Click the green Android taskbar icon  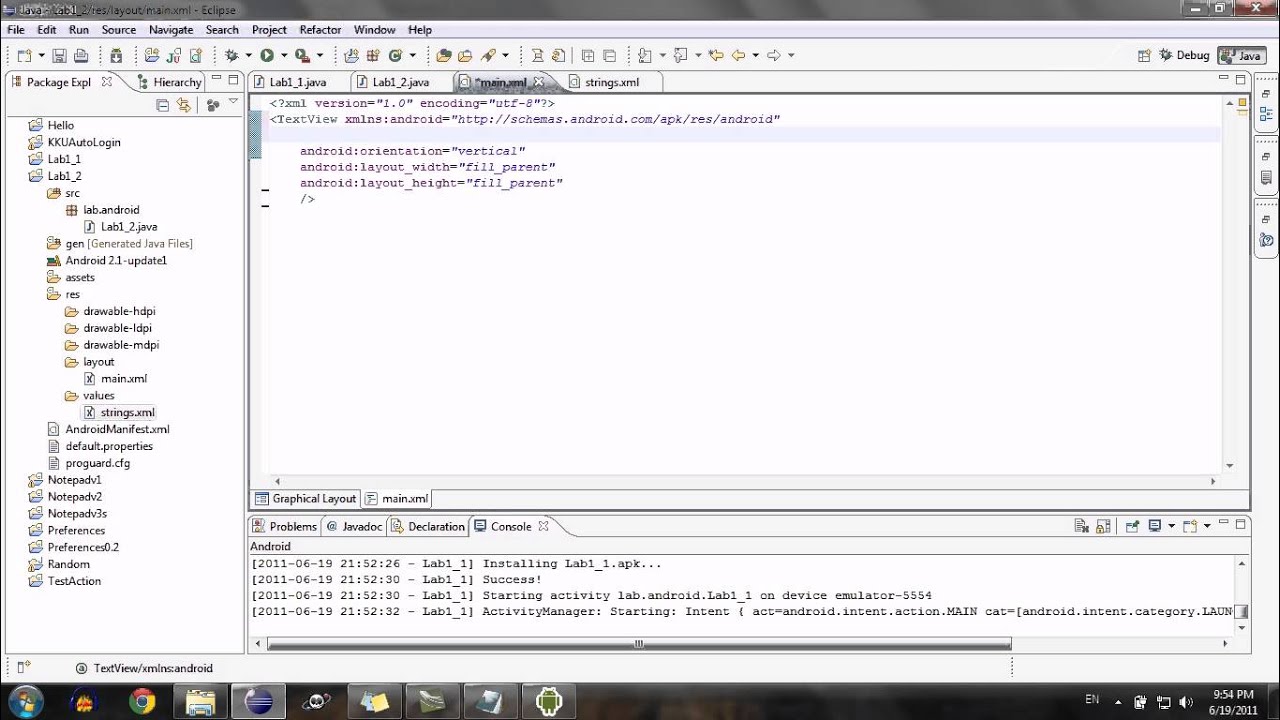(548, 701)
